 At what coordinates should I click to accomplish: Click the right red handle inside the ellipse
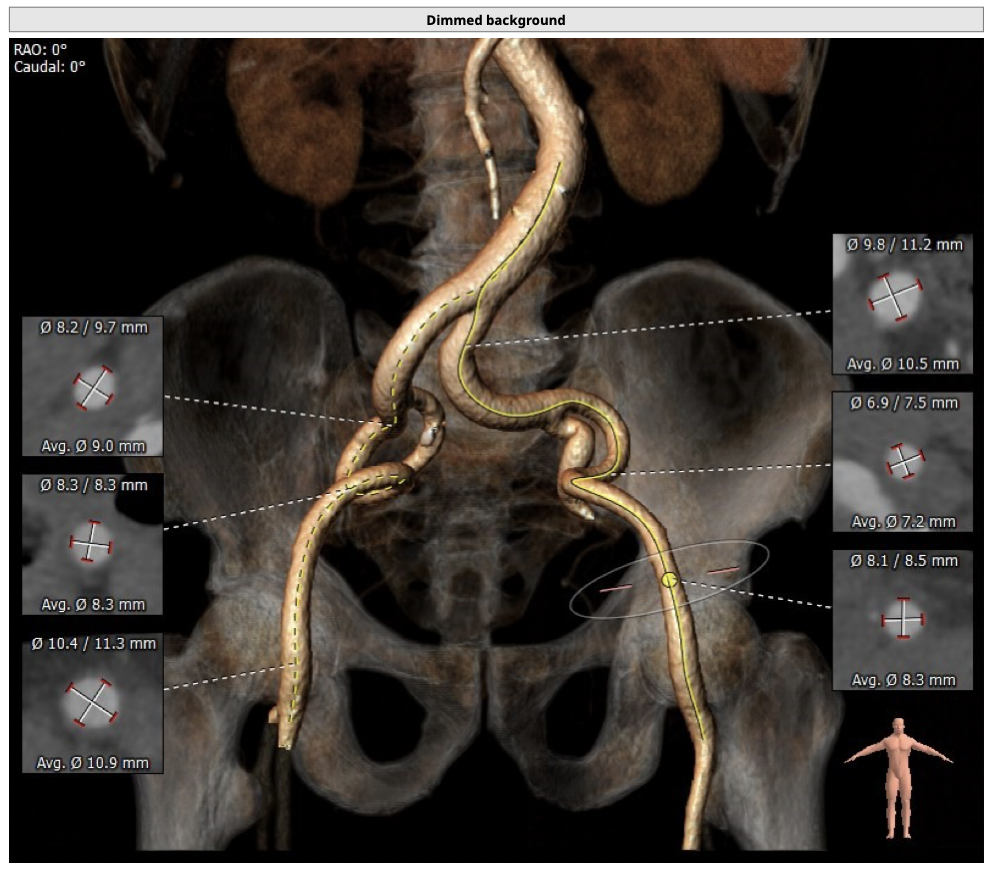pos(723,570)
